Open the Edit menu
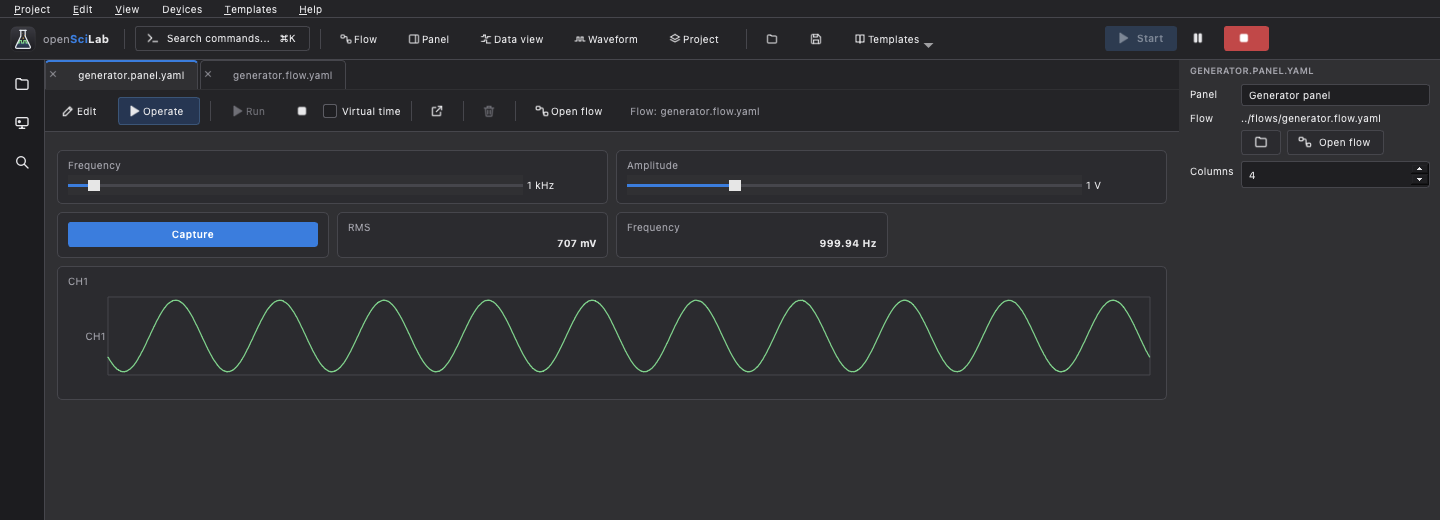The image size is (1440, 520). pyautogui.click(x=83, y=9)
